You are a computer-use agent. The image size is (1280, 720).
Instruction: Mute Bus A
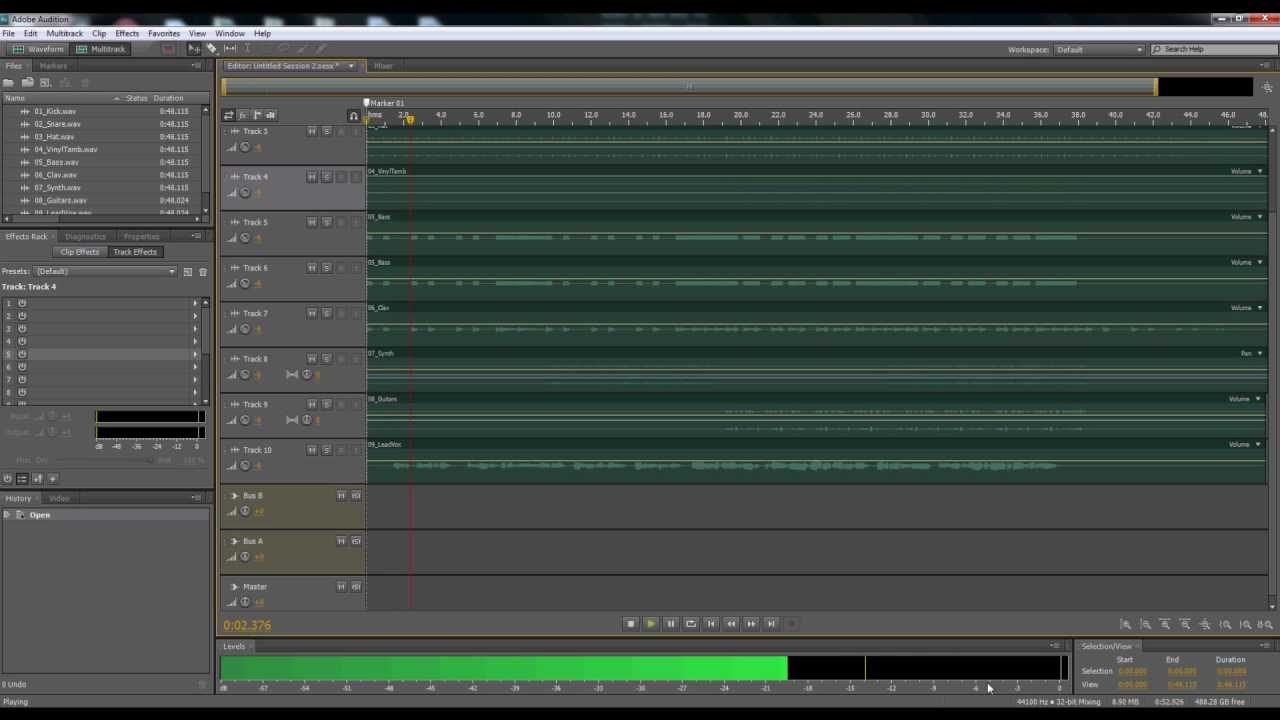coord(341,541)
